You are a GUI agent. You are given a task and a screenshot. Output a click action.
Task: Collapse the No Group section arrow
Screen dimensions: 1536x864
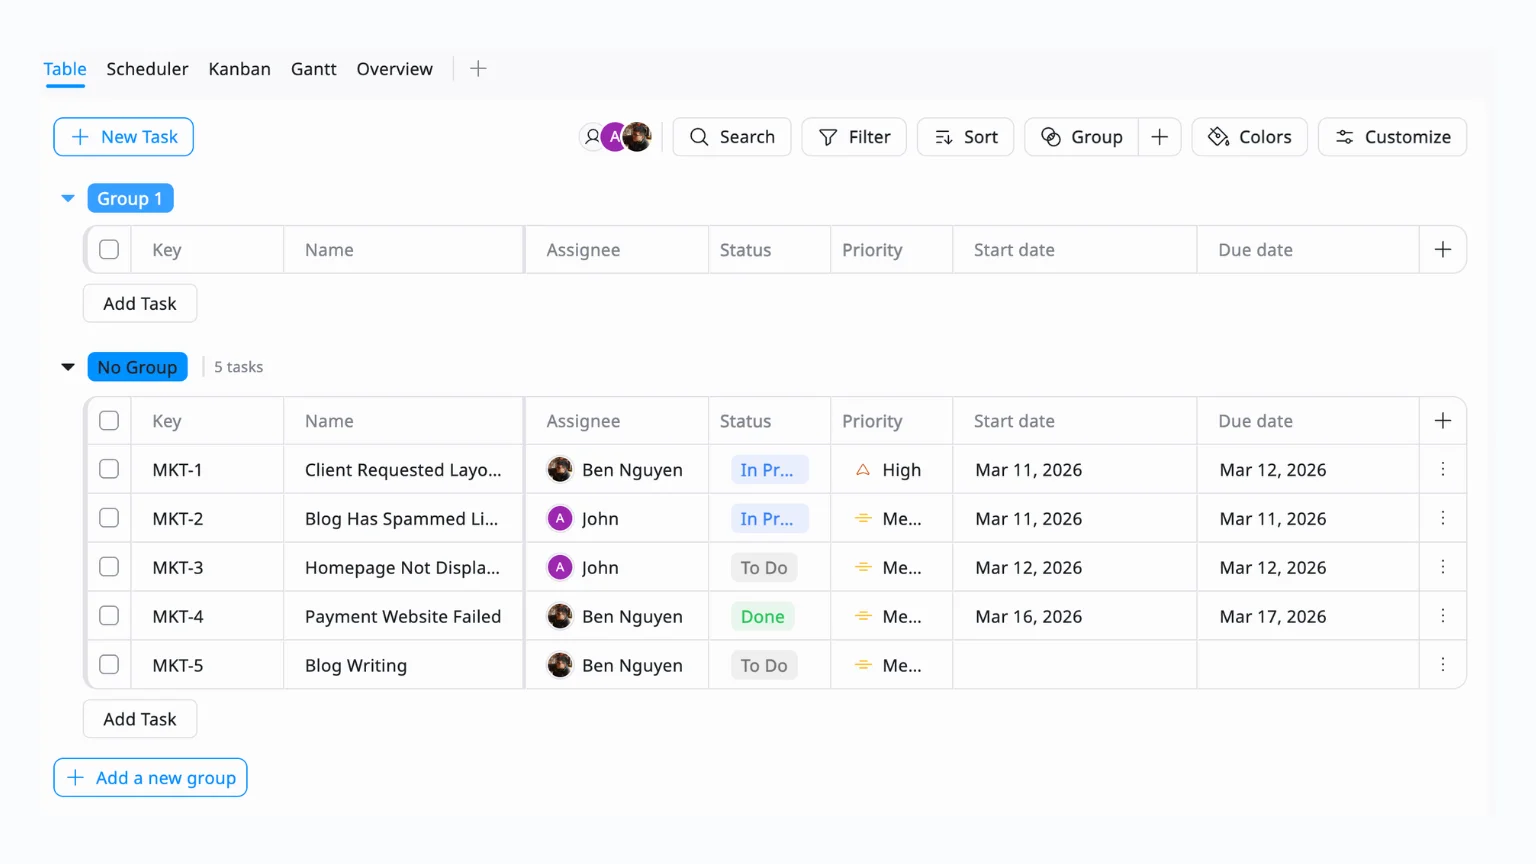pyautogui.click(x=68, y=367)
